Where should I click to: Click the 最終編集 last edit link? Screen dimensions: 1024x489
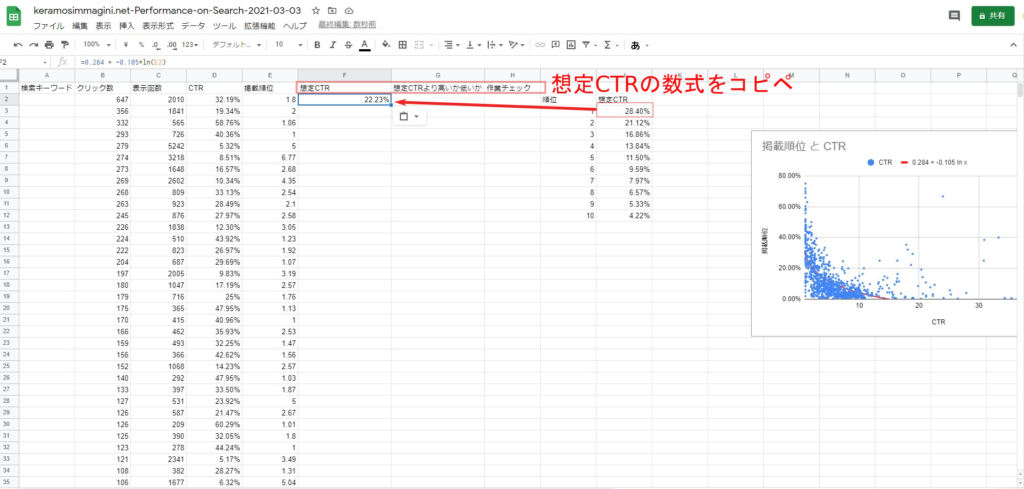pos(347,25)
